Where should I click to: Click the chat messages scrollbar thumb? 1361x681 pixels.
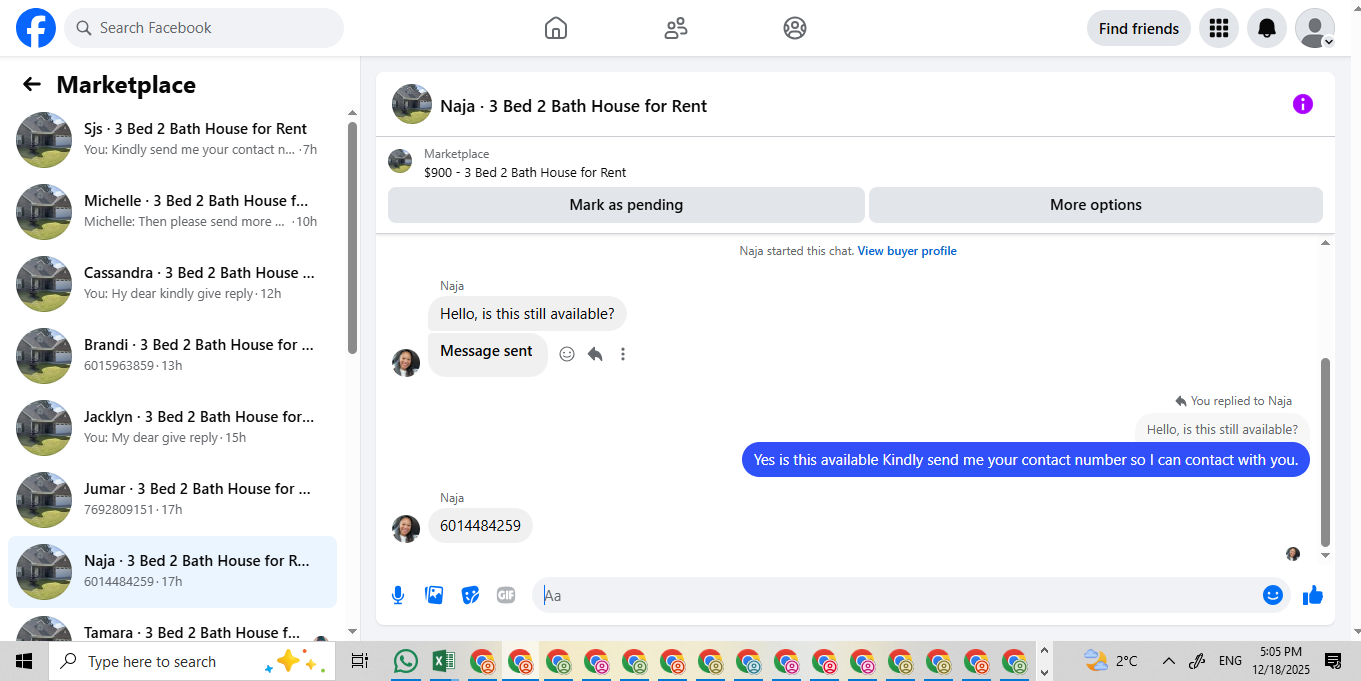pyautogui.click(x=1326, y=452)
